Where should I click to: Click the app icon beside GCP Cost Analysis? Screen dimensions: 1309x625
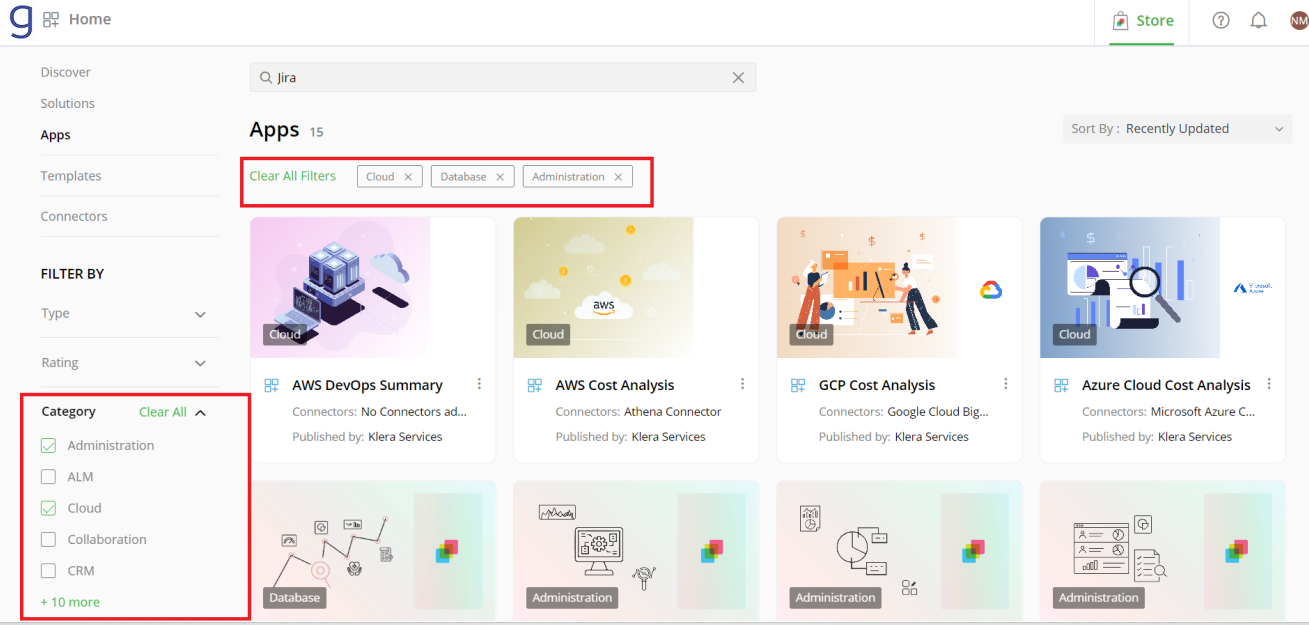[x=797, y=385]
